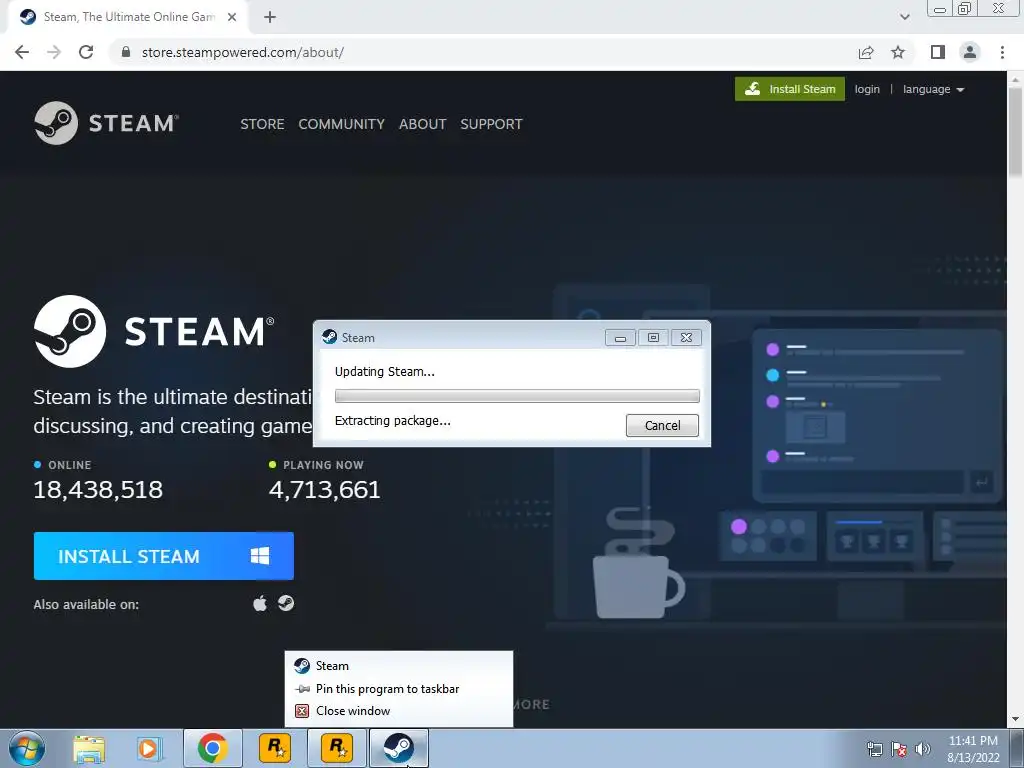Click the Updating Steam progress bar
This screenshot has height=768, width=1024.
(517, 396)
